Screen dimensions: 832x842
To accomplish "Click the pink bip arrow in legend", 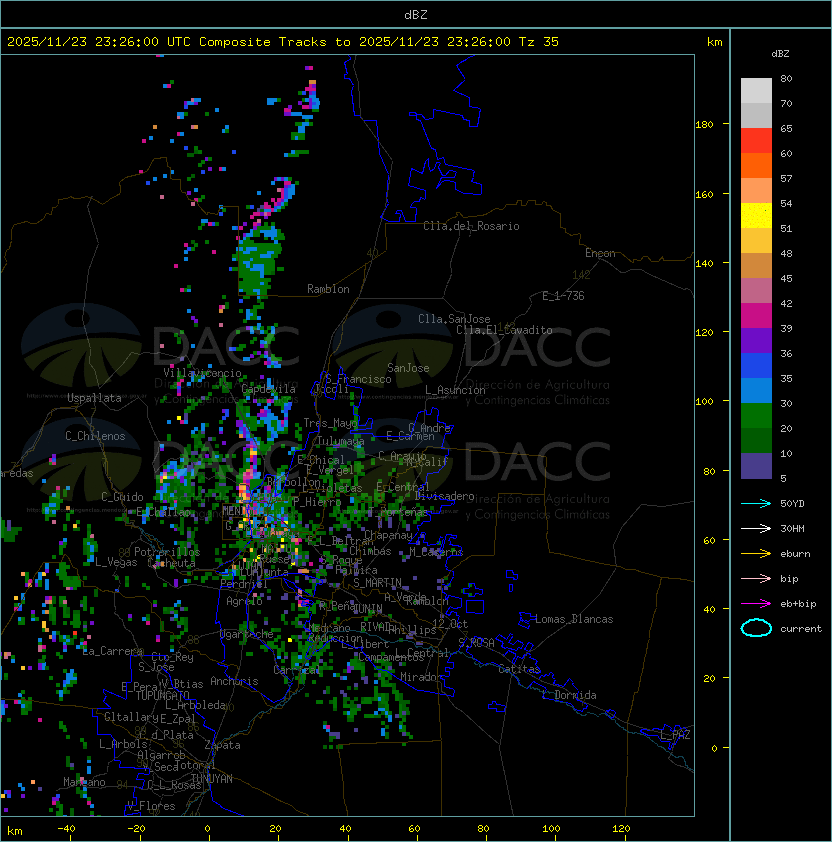I will point(756,579).
